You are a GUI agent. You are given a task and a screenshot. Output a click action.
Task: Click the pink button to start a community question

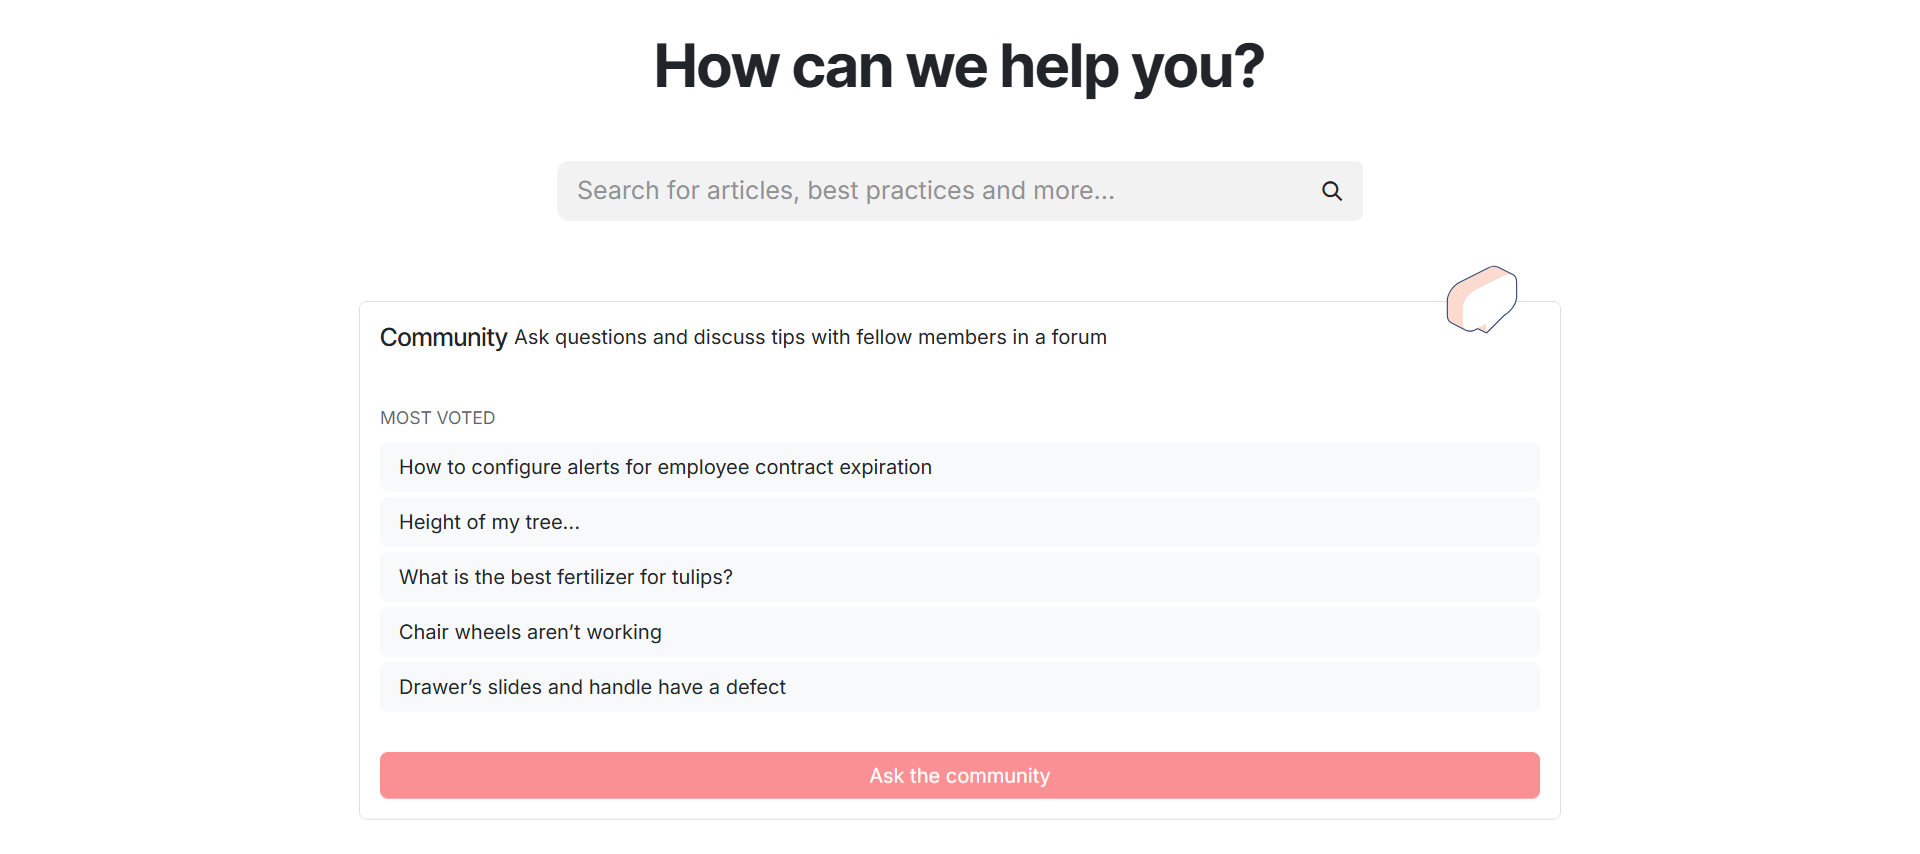[959, 776]
